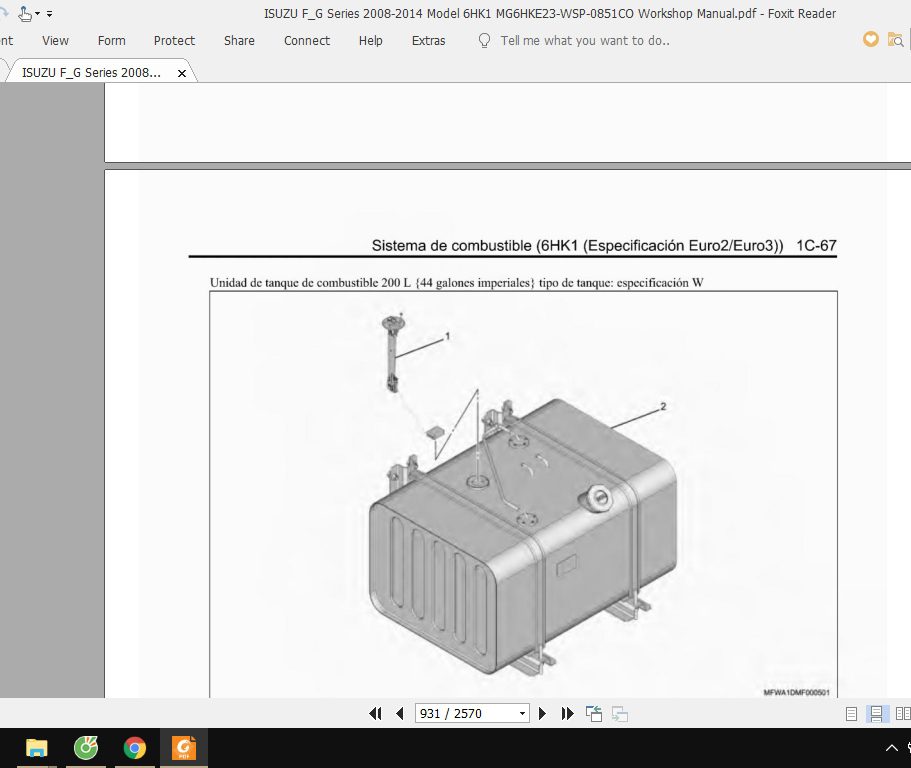Click figure code MFWA1DMF000501
911x768 pixels.
point(797,692)
